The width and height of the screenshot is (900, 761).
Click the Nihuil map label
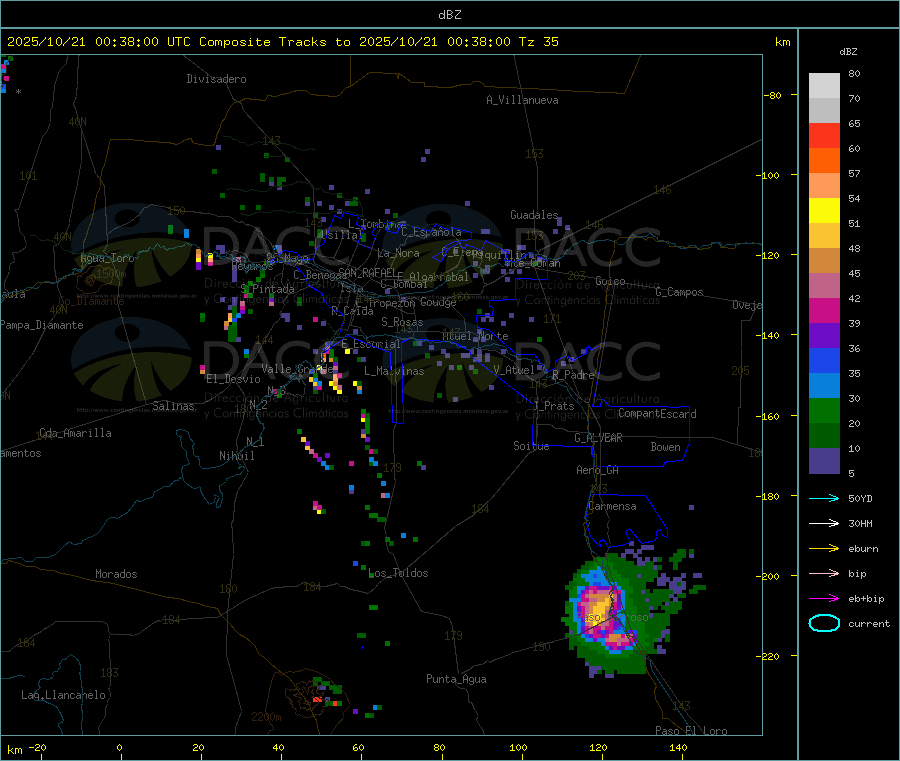(x=236, y=456)
